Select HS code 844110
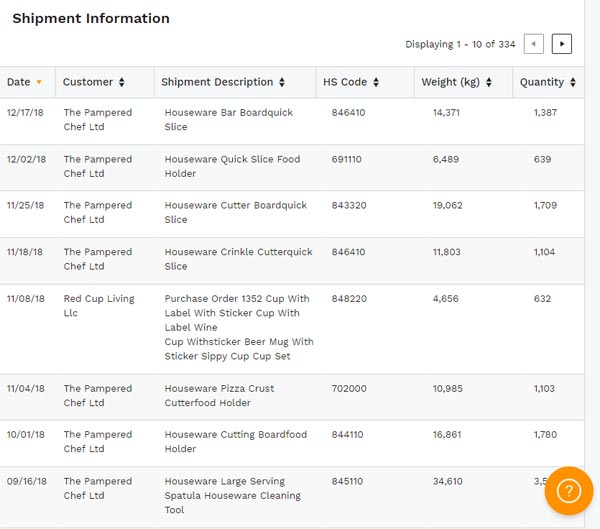Image resolution: width=600 pixels, height=529 pixels. tap(347, 434)
